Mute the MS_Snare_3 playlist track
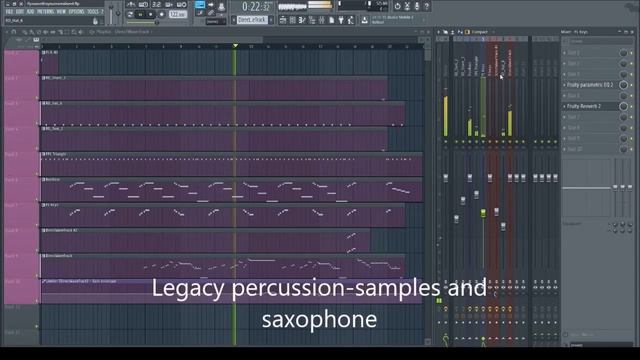This screenshot has width=640, height=360. (x=36, y=98)
